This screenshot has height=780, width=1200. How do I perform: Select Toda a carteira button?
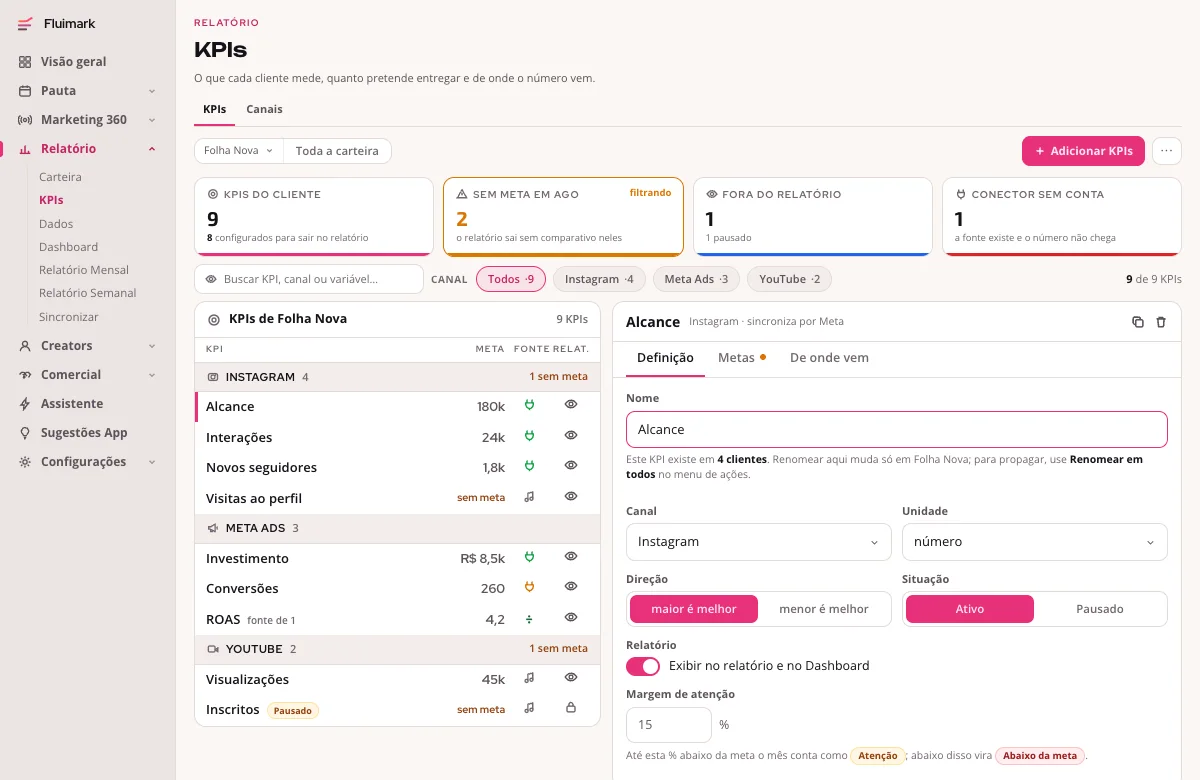point(337,151)
